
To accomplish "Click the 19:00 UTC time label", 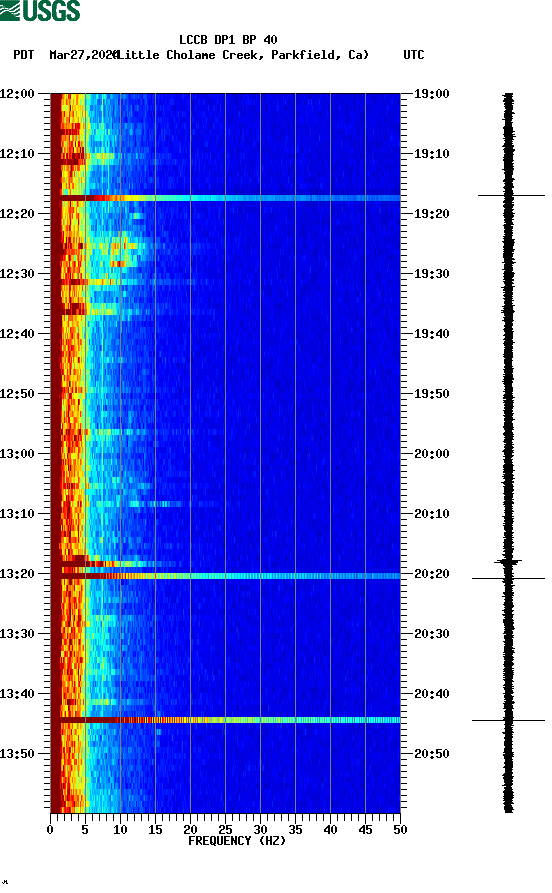I will click(431, 93).
